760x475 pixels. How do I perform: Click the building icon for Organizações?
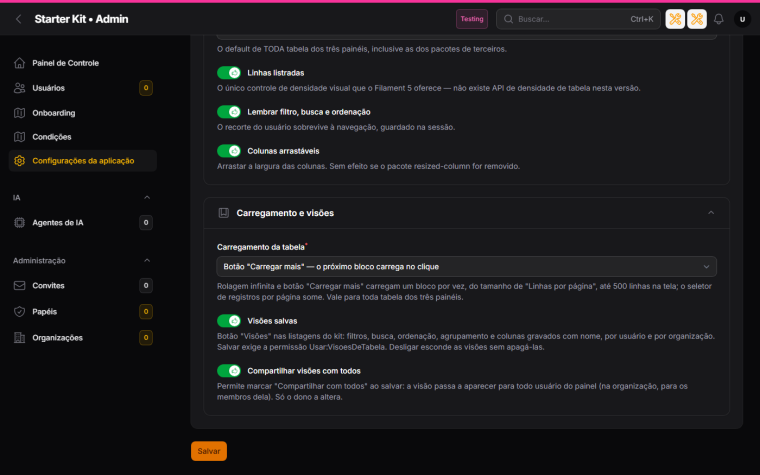coord(19,338)
